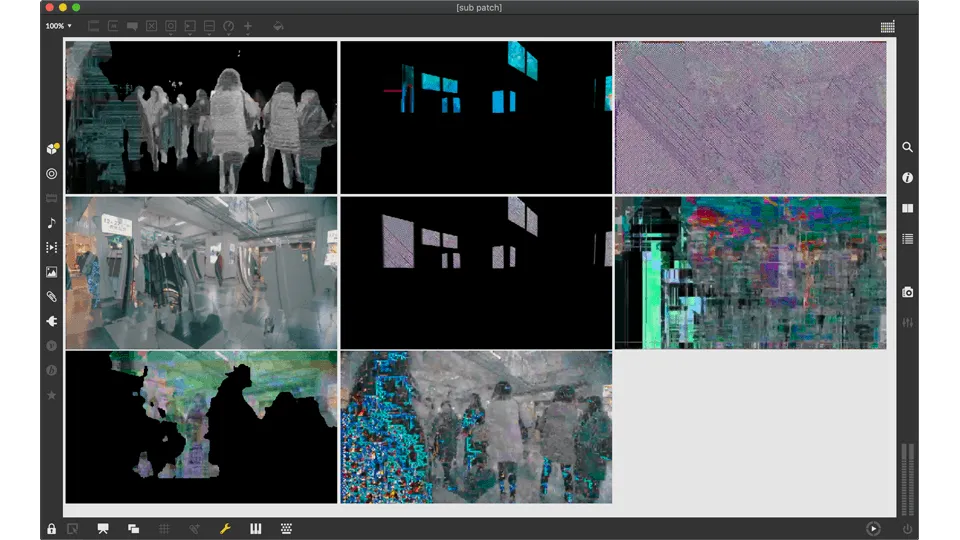960x540 pixels.
Task: Toggle the grid display at bottom toolbar
Action: point(164,529)
